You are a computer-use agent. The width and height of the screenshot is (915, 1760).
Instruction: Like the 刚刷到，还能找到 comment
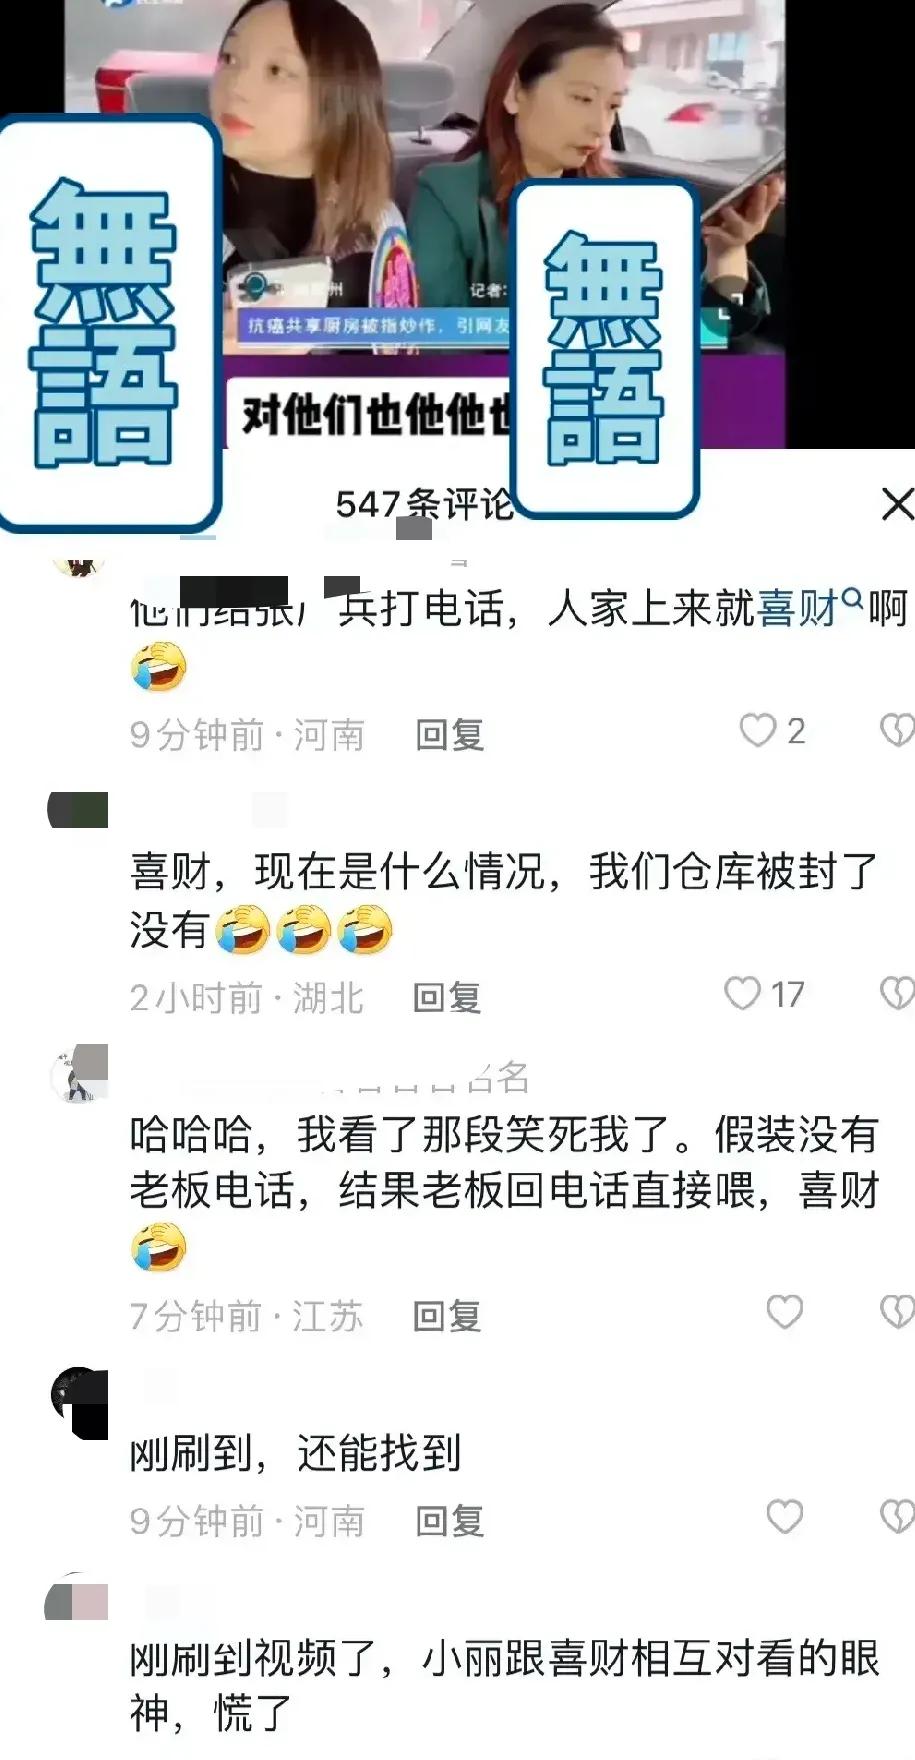point(784,1517)
